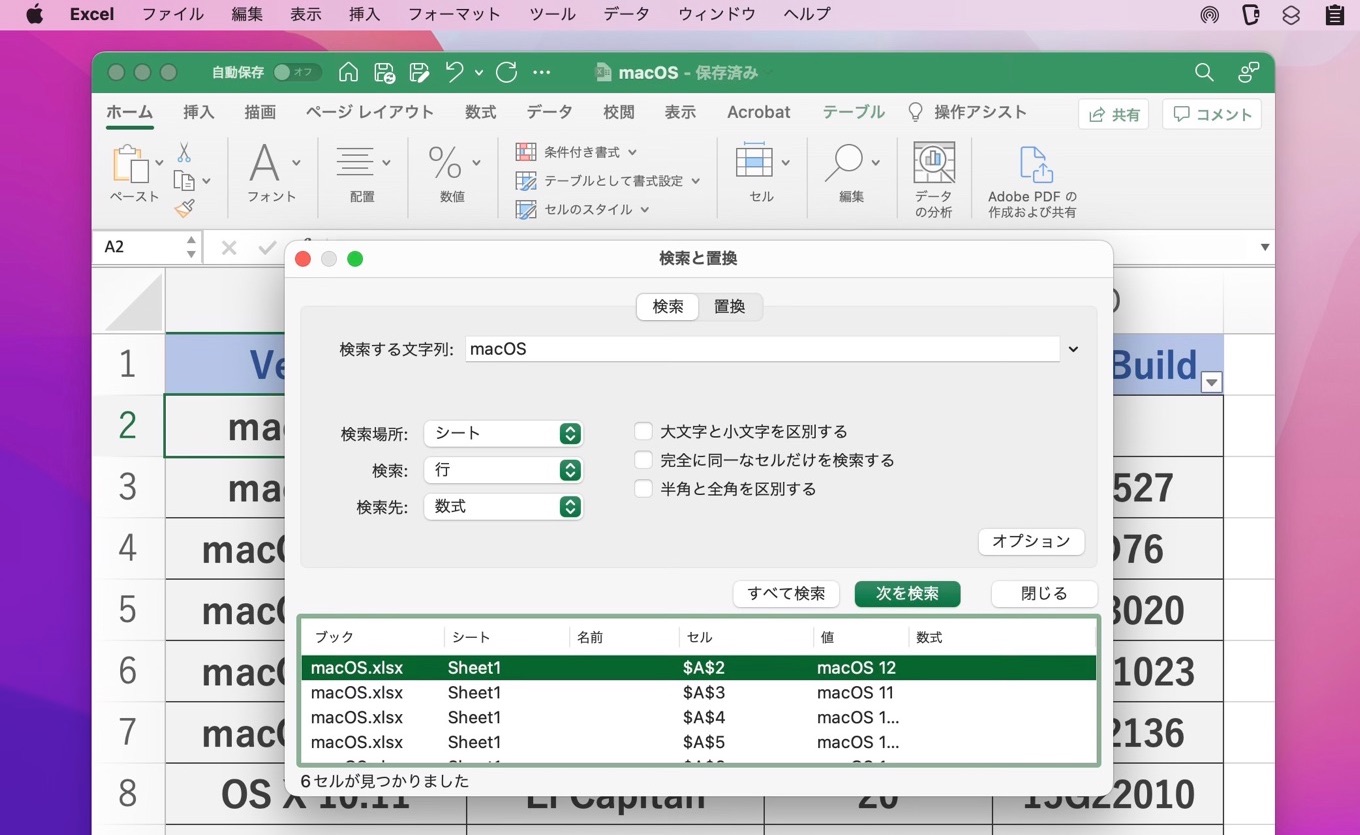
Task: Open the clipboard icon in macOS menu bar
Action: pos(1334,14)
